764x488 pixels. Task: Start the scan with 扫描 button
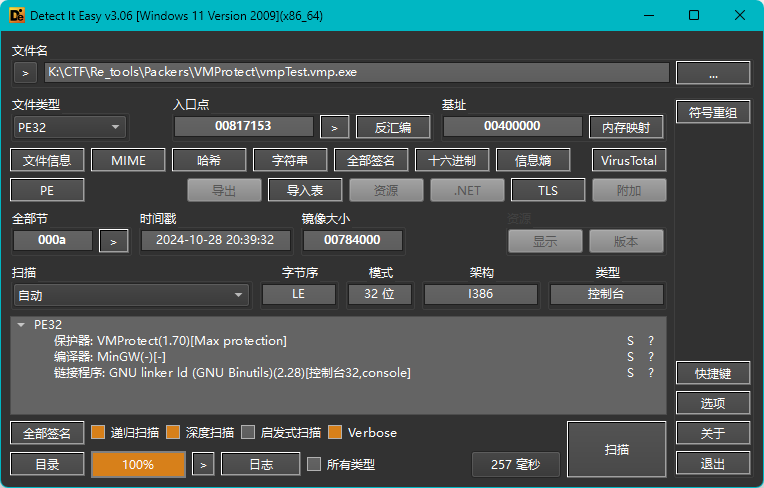click(x=616, y=449)
